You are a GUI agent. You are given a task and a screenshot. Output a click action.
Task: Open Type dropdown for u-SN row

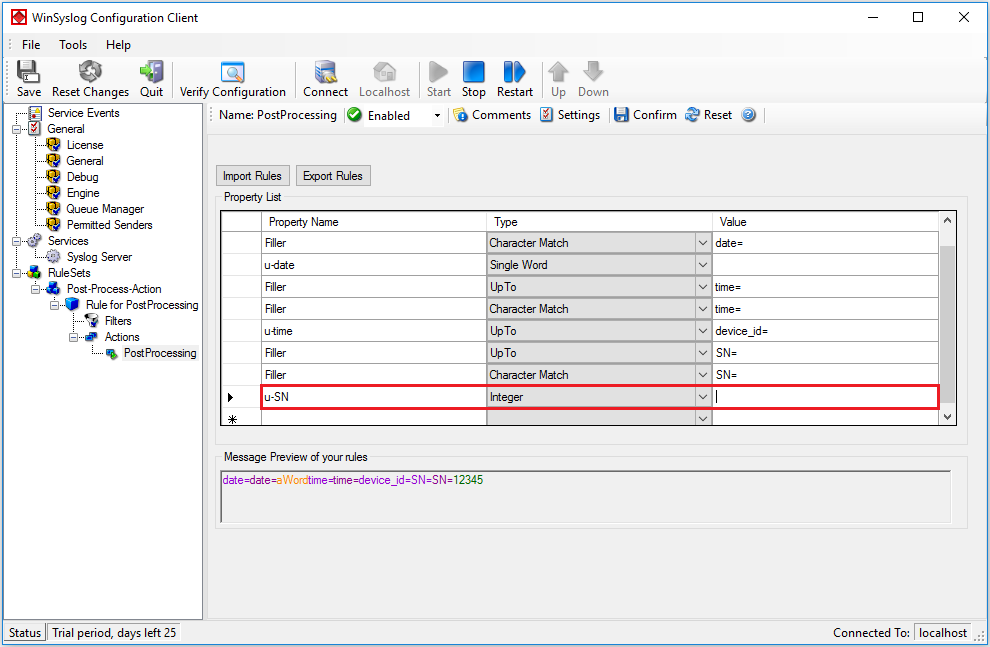tap(703, 397)
